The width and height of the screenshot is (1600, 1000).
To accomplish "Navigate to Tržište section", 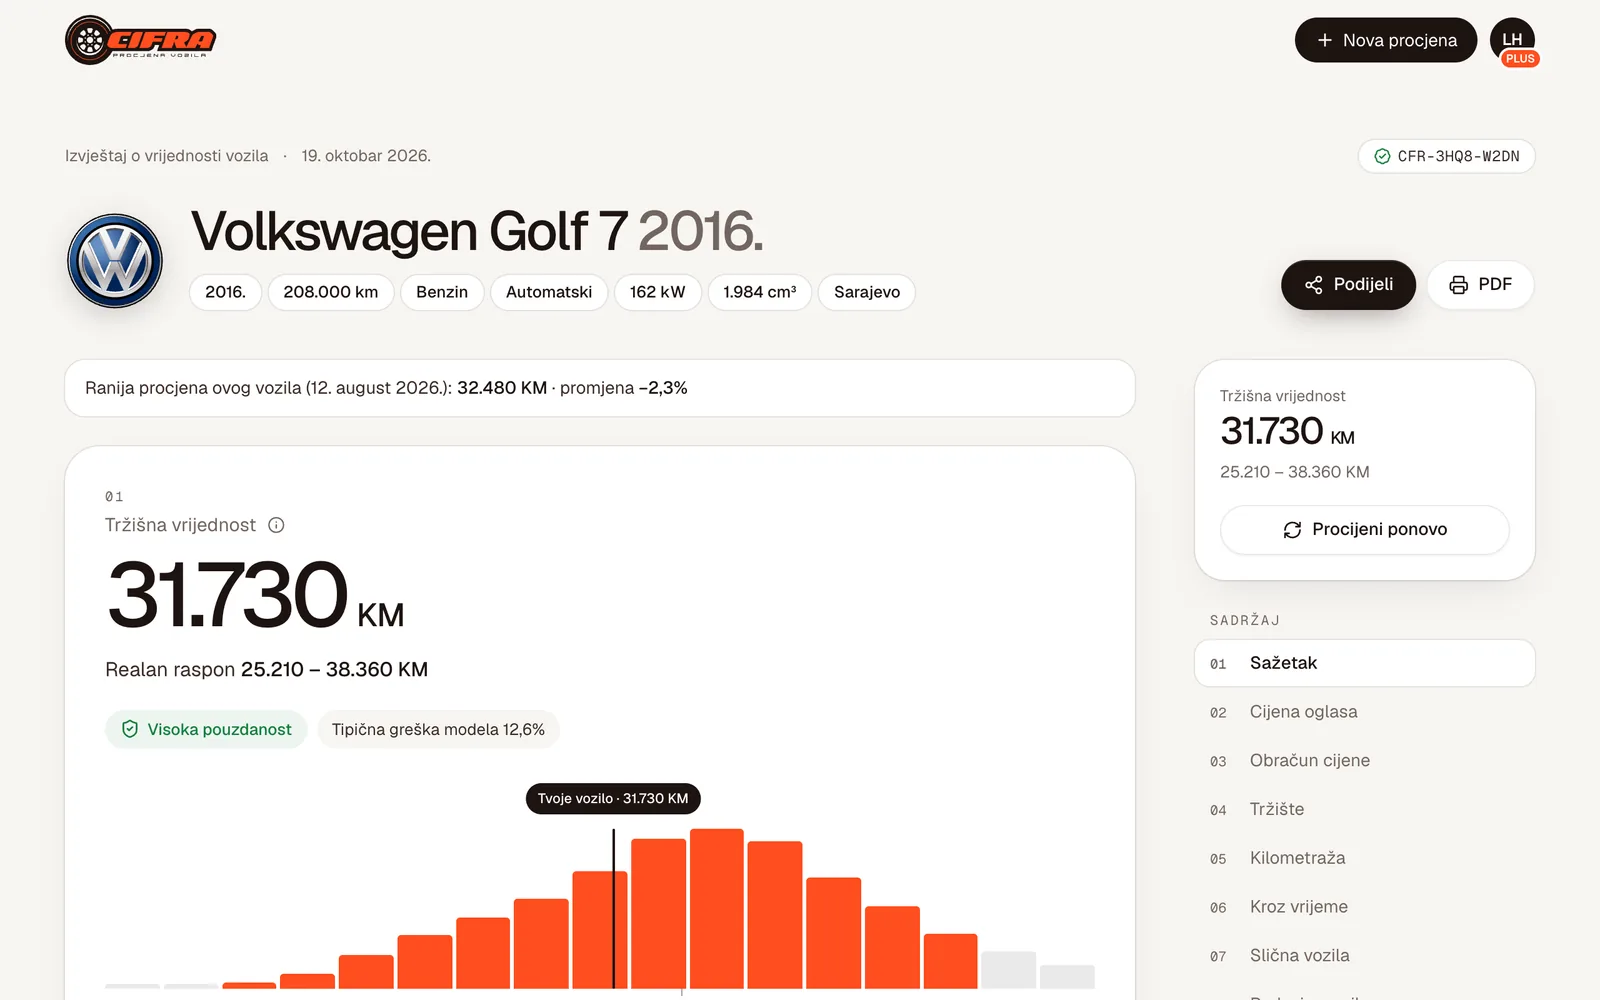I will [x=1364, y=809].
